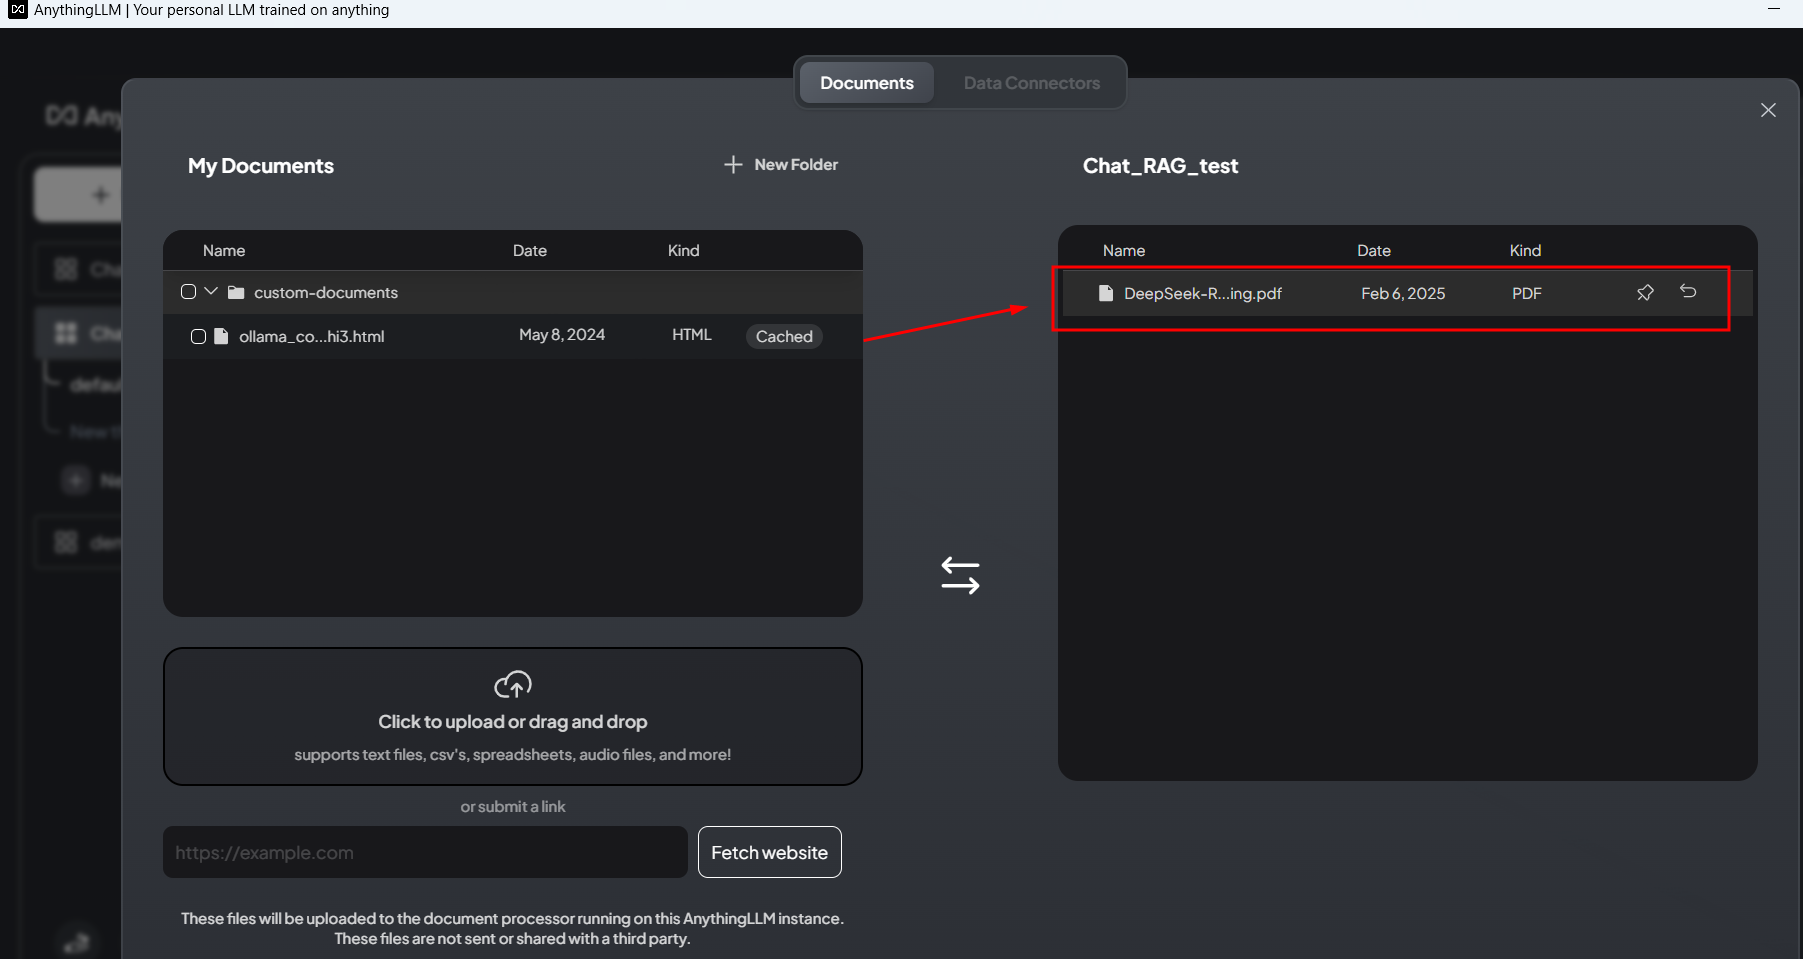Click the Fetch website button
Viewport: 1803px width, 959px height.
769,852
